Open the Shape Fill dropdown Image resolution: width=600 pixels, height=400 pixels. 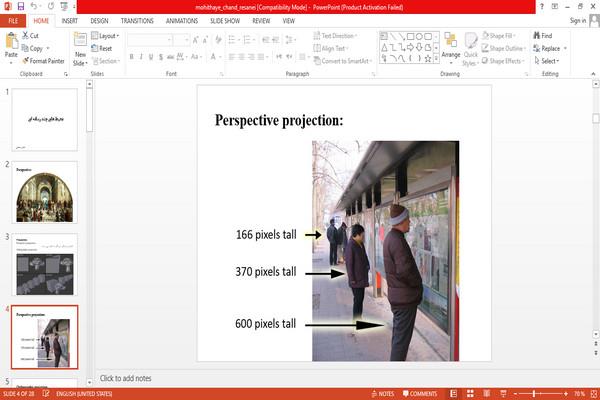click(x=499, y=36)
